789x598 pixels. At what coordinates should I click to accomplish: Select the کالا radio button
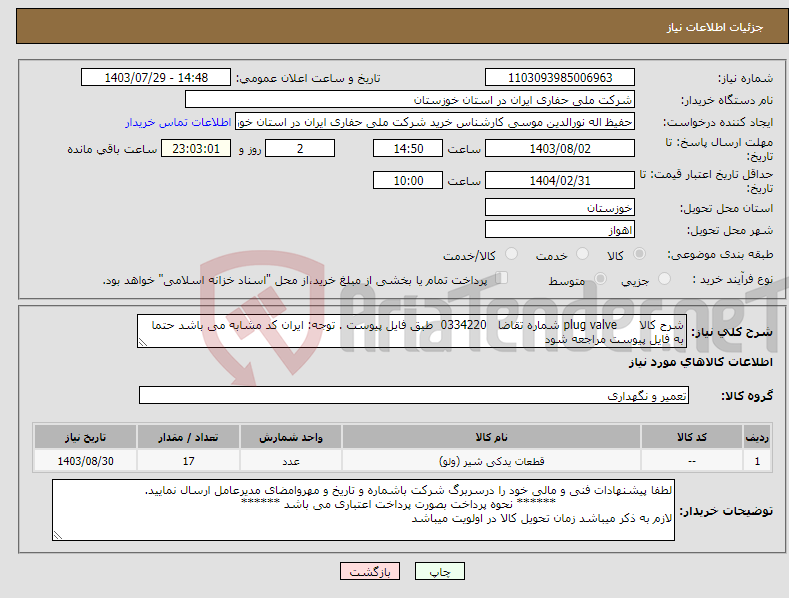tap(640, 254)
